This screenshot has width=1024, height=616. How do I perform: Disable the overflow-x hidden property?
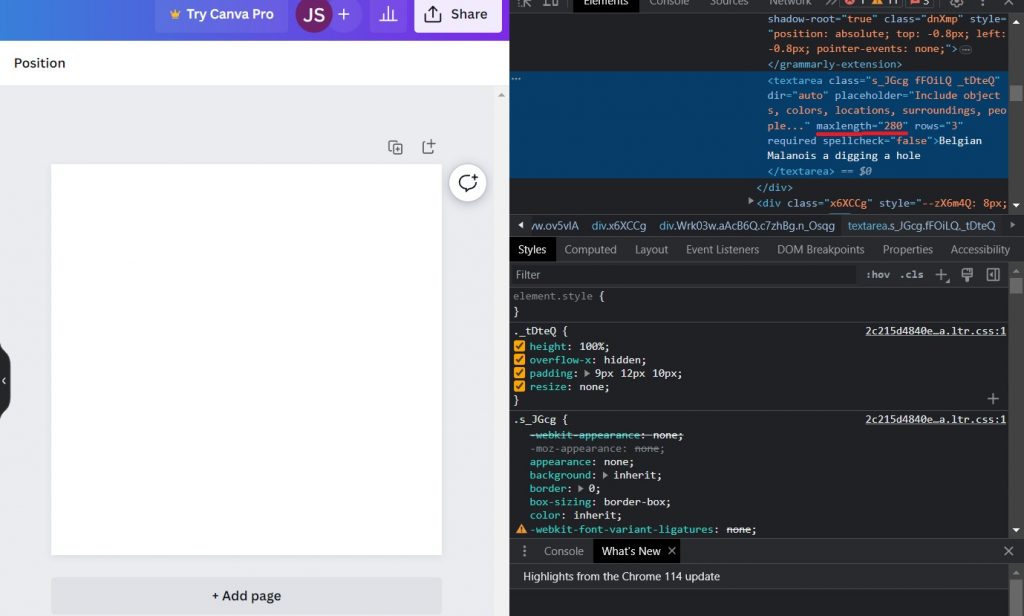(x=520, y=360)
